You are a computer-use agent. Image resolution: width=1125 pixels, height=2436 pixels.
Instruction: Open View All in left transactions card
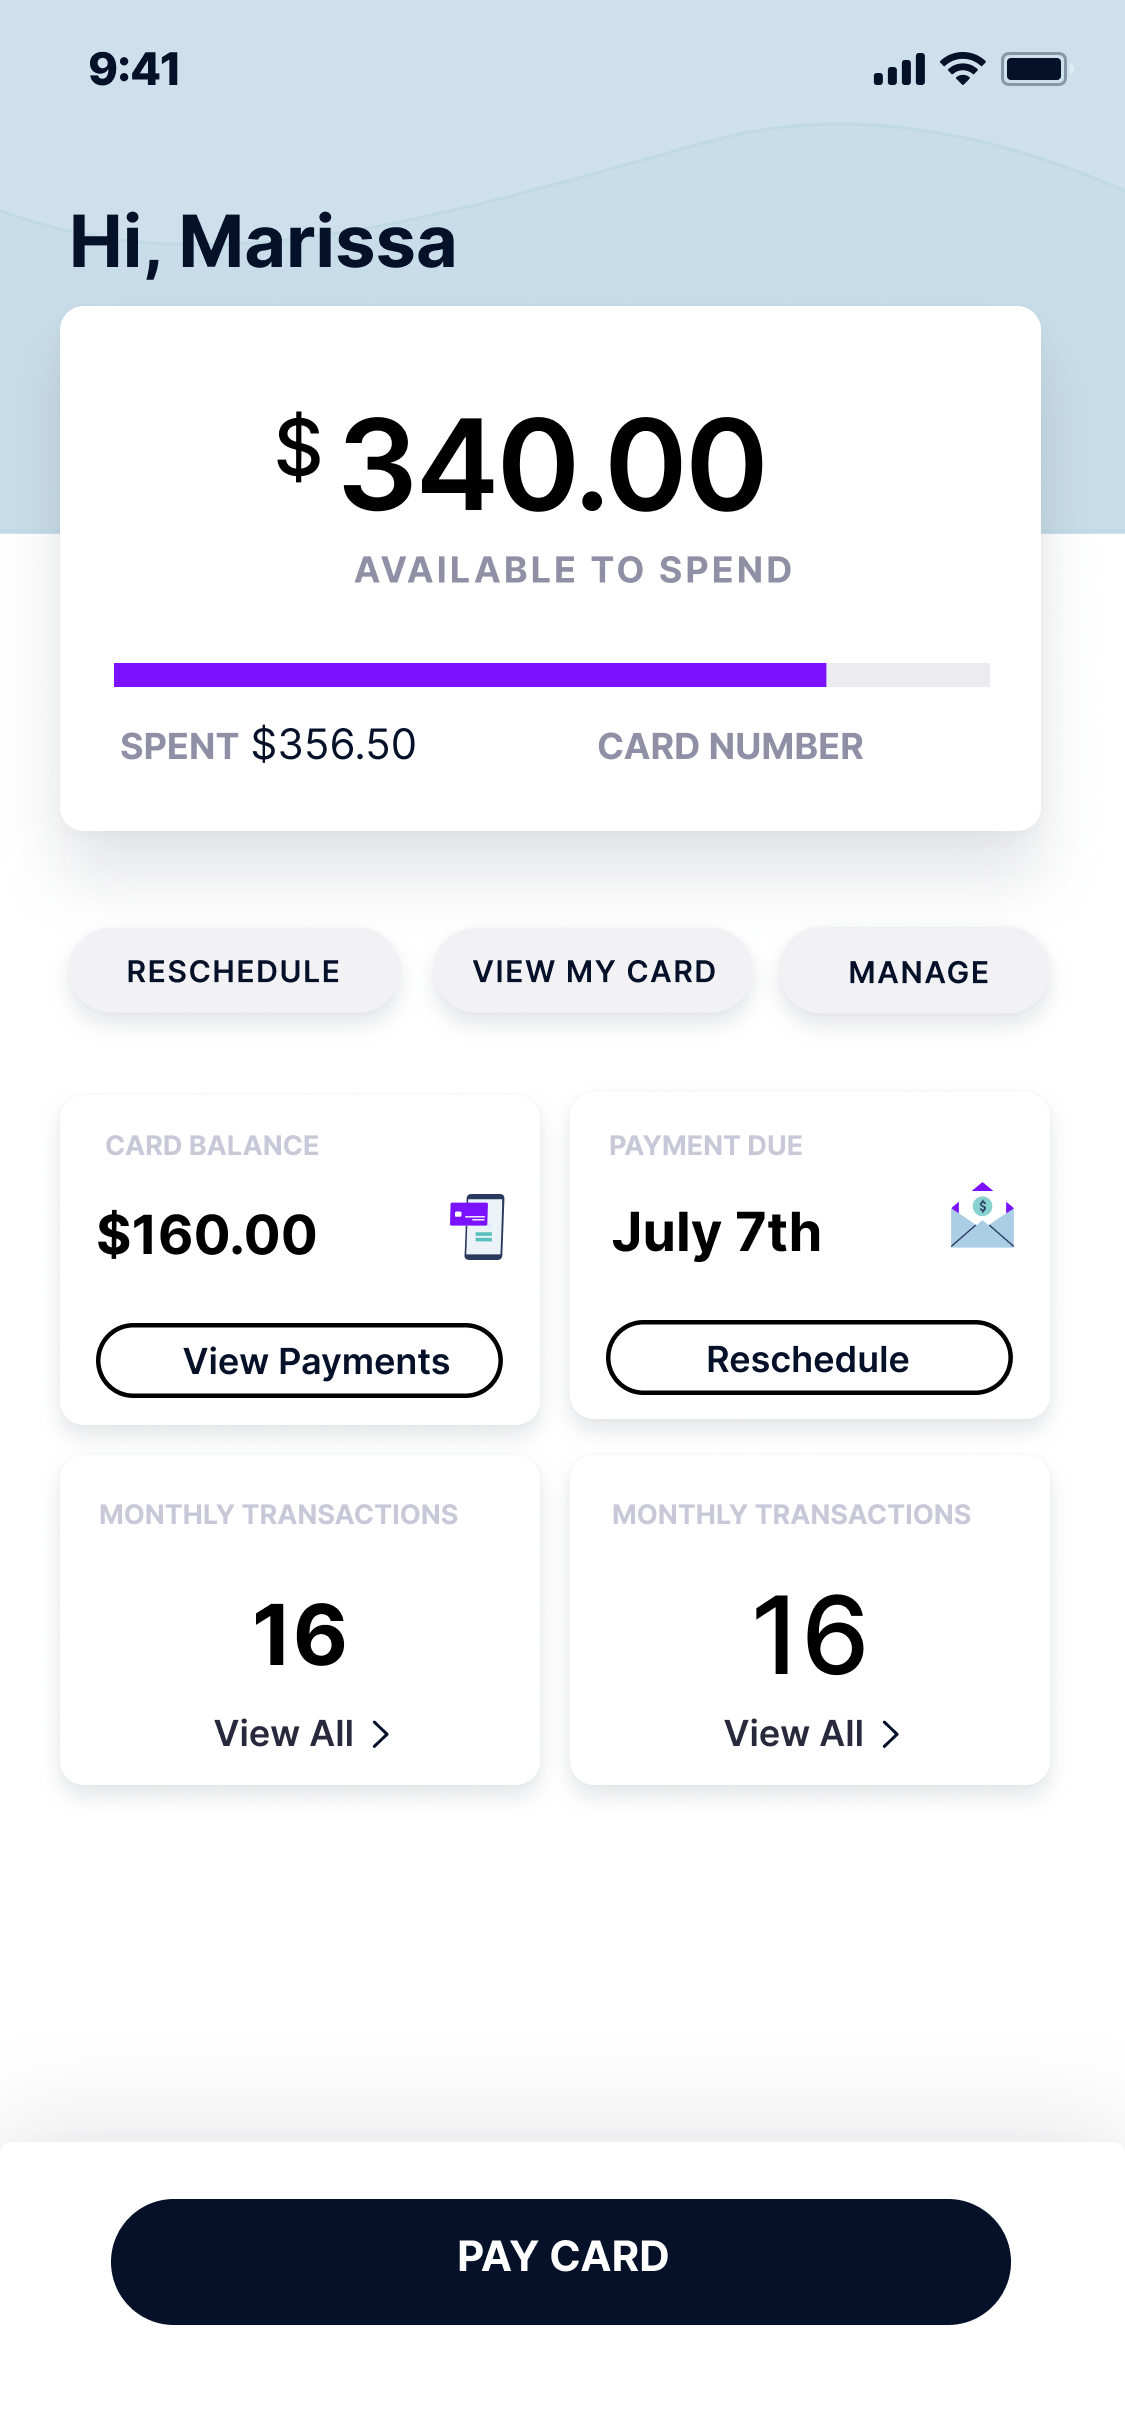284,1734
